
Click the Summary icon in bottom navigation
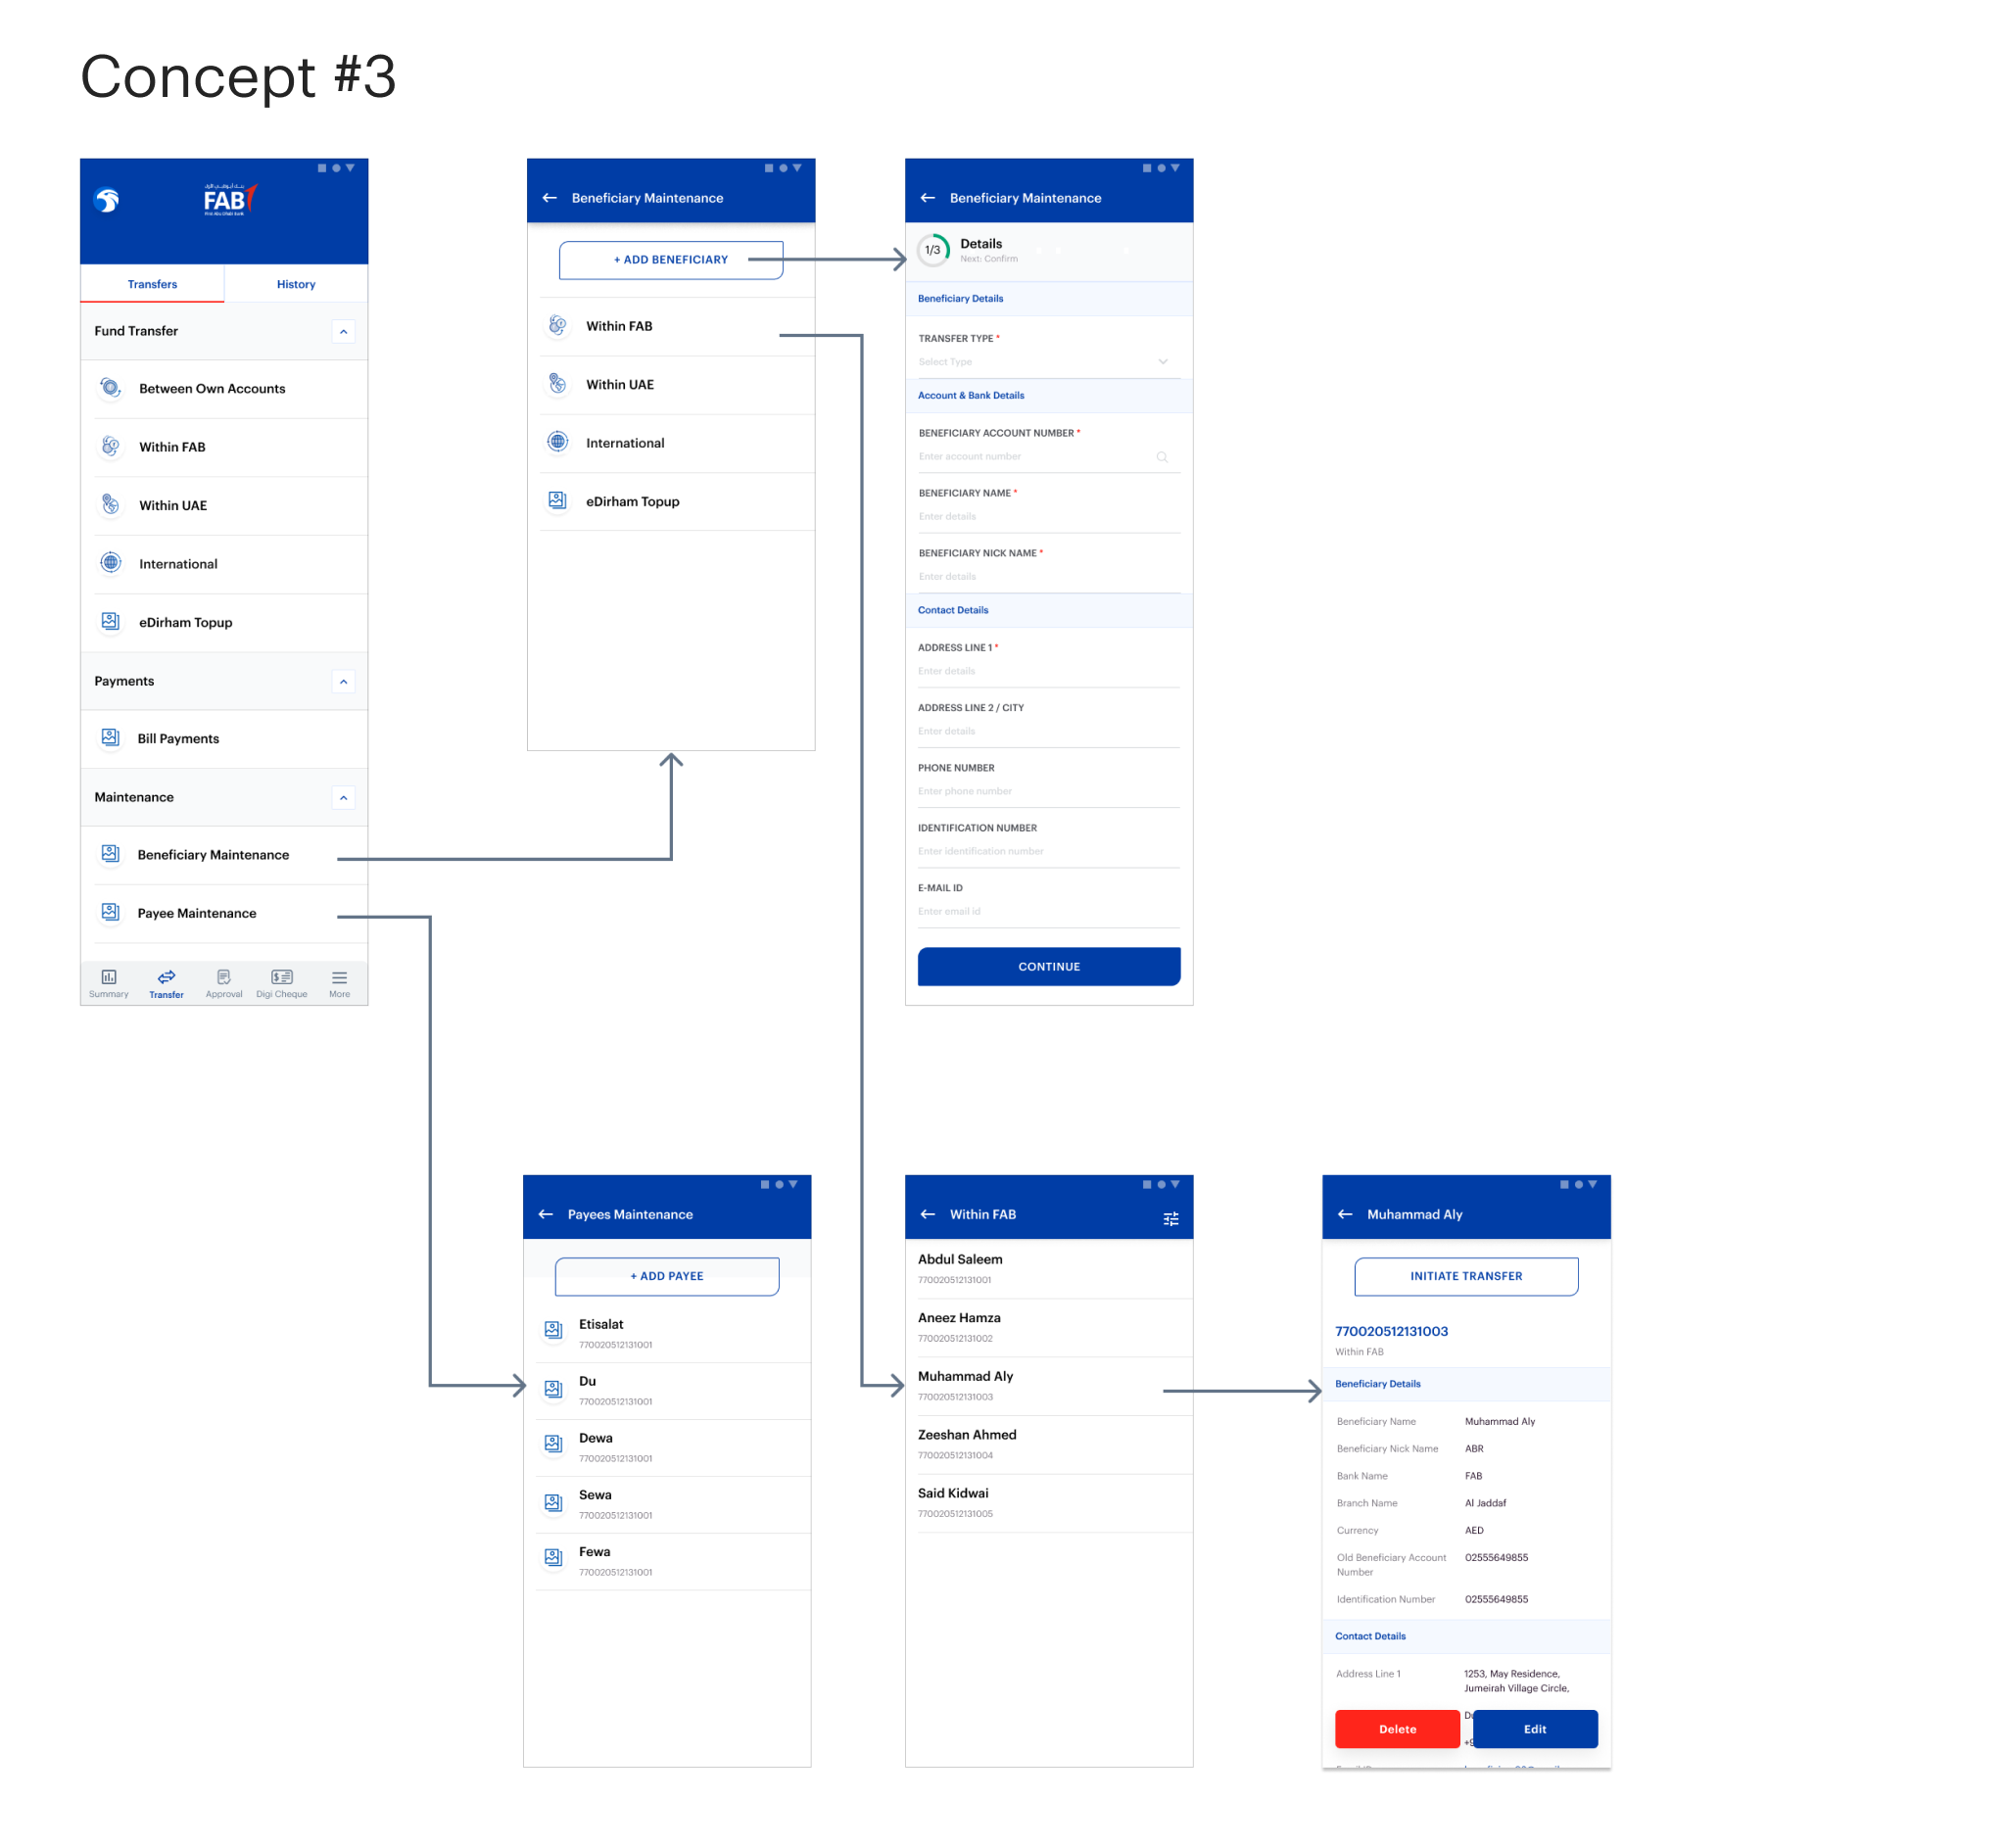pos(108,978)
